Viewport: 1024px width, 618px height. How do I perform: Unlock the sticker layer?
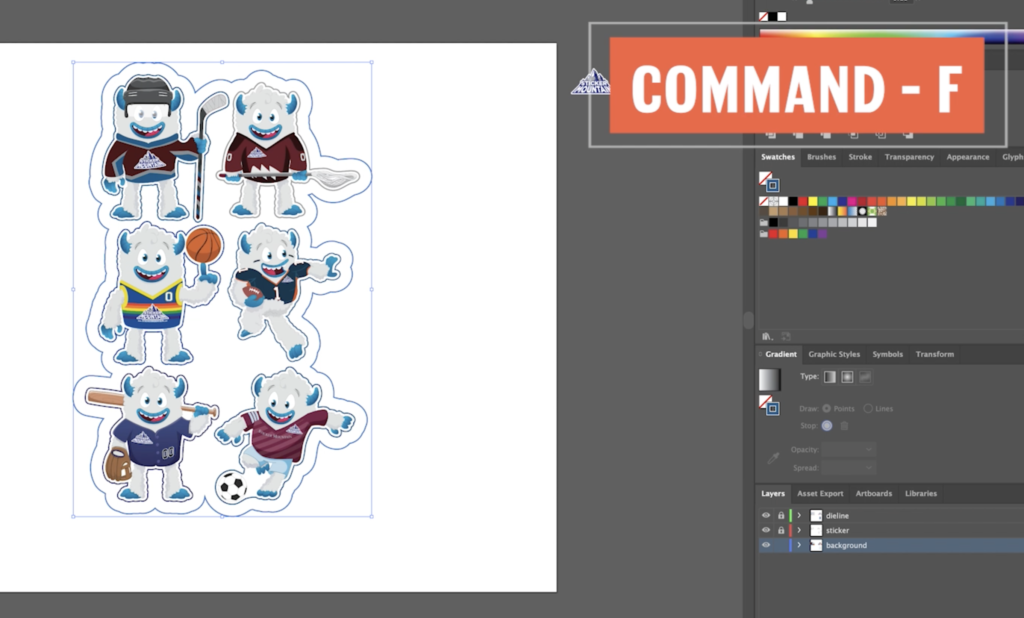click(x=780, y=530)
